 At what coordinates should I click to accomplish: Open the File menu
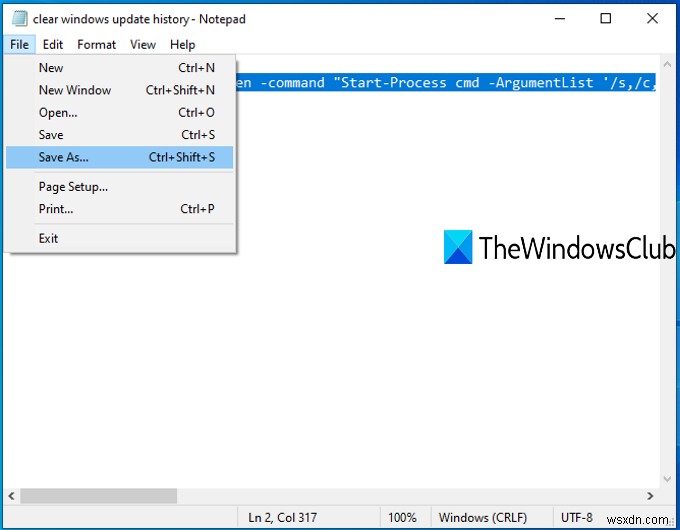tap(20, 45)
